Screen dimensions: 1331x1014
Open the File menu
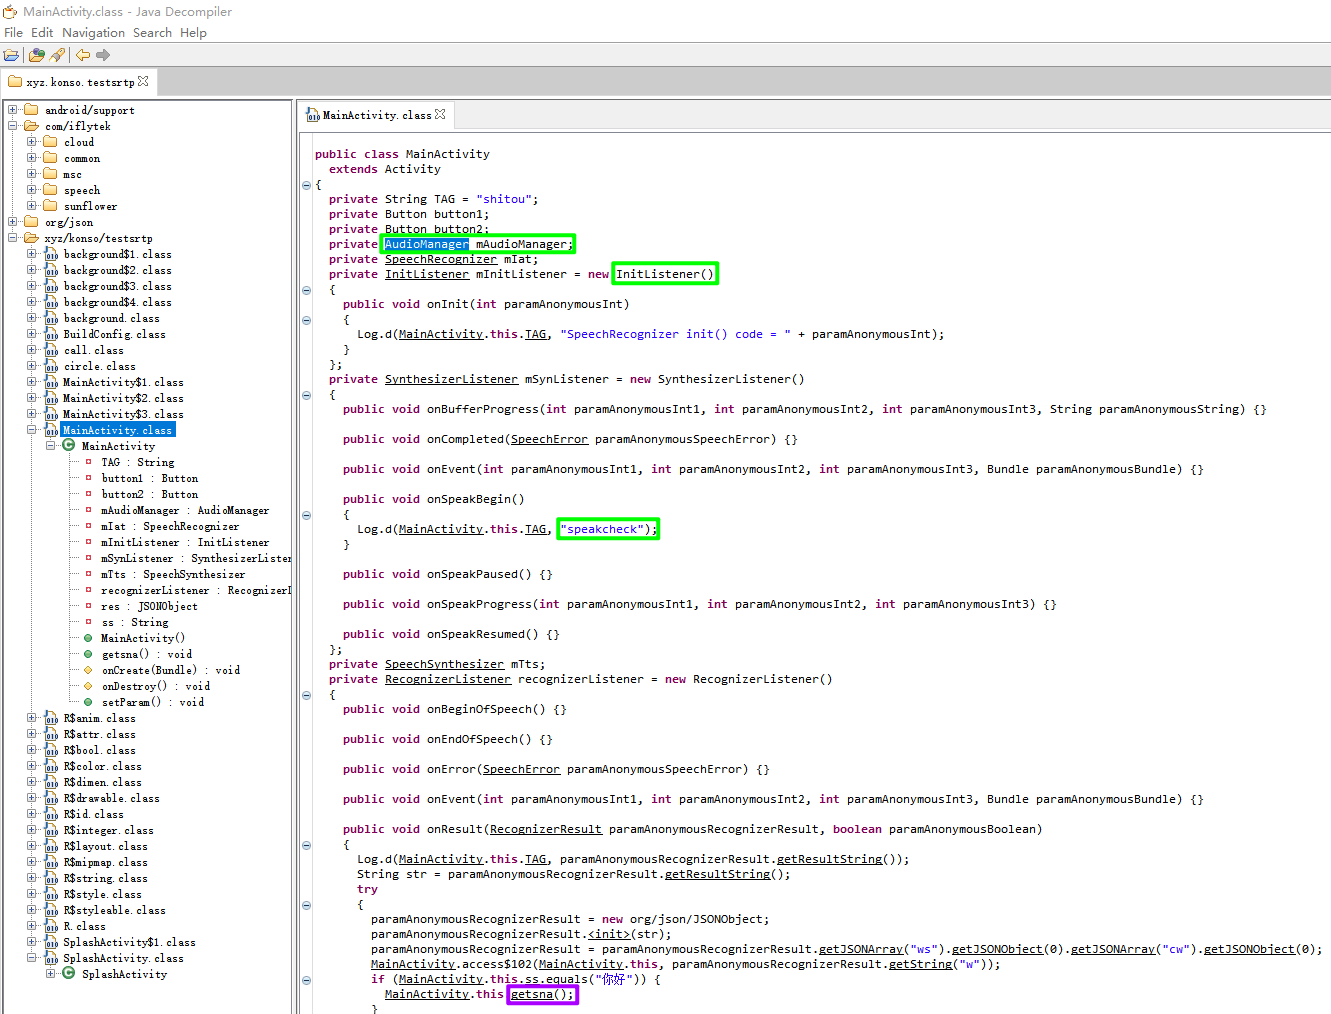13,33
